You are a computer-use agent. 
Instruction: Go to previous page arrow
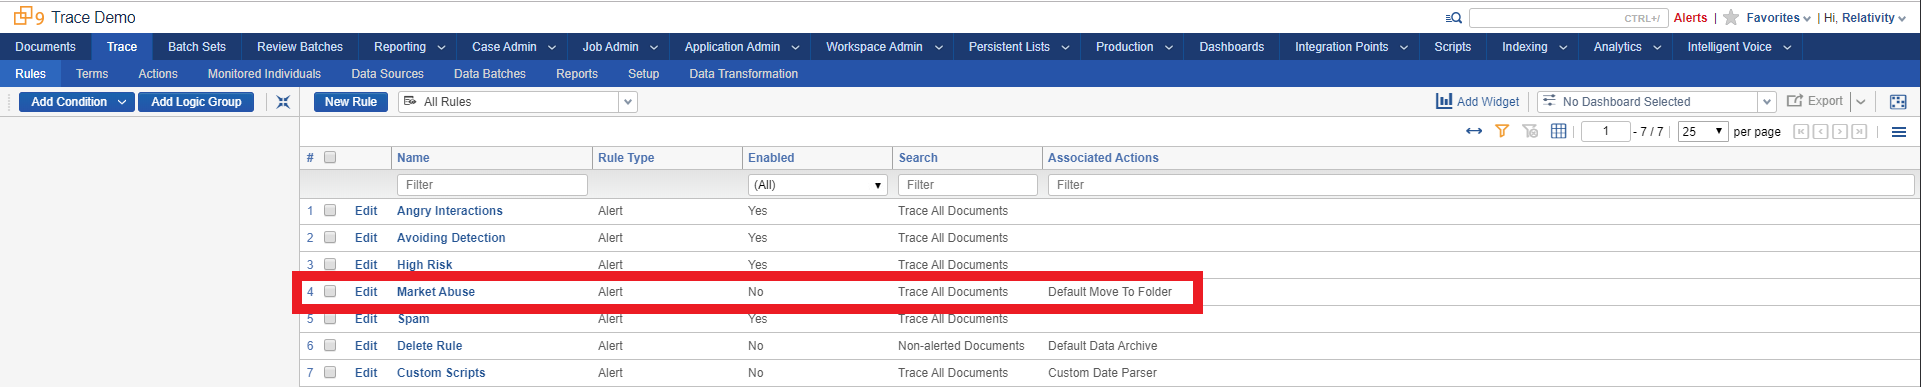(x=1820, y=132)
